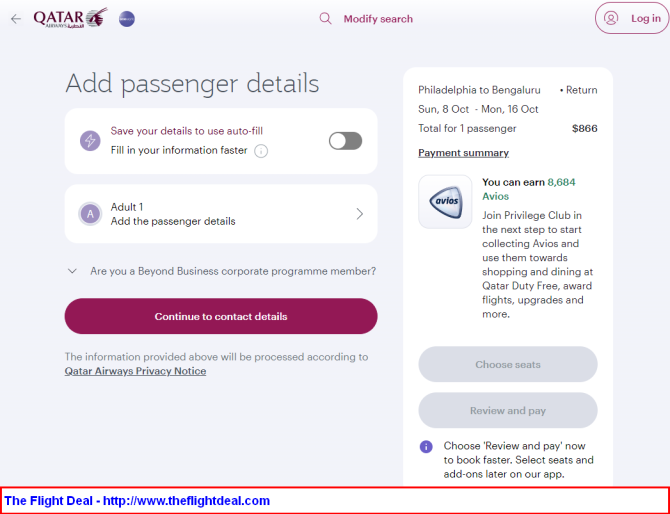
Task: Click Continue to contact details button
Action: pos(221,316)
